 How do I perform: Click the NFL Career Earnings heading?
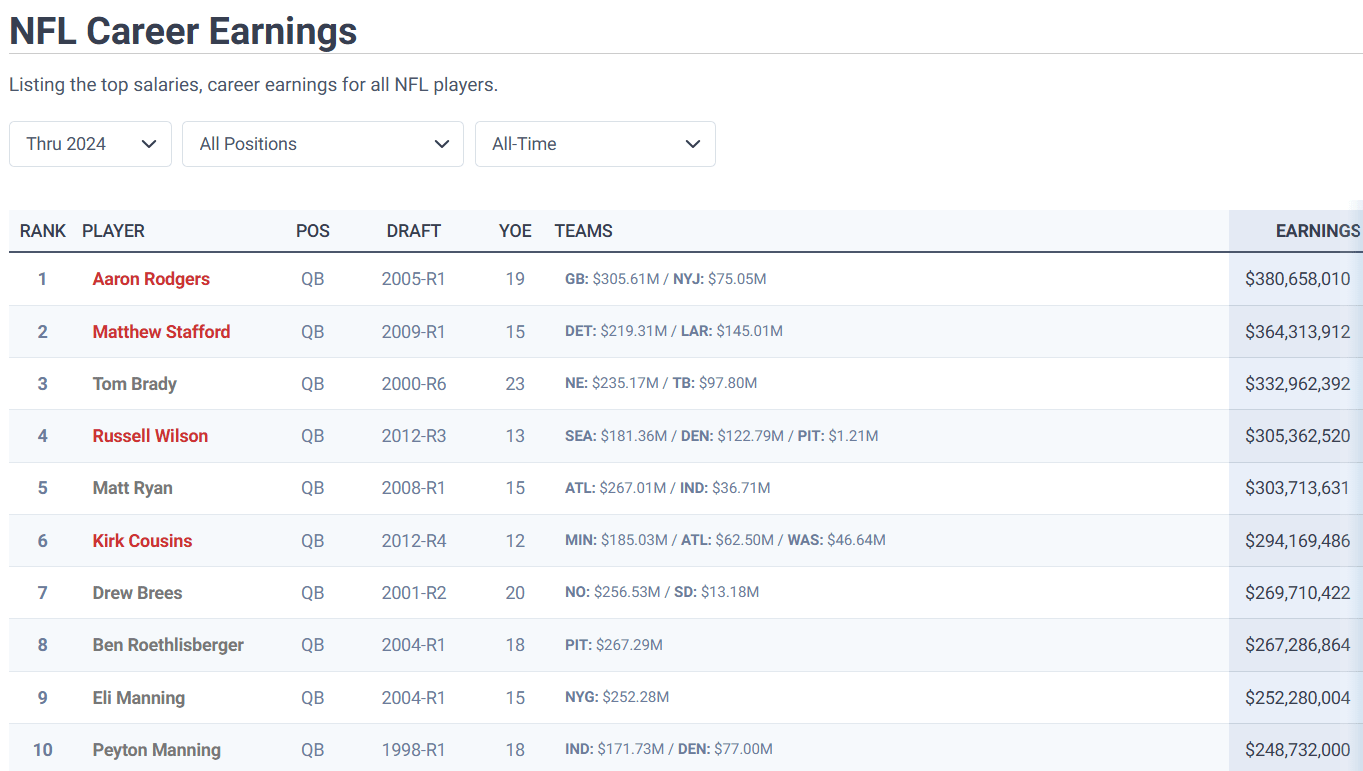click(183, 31)
